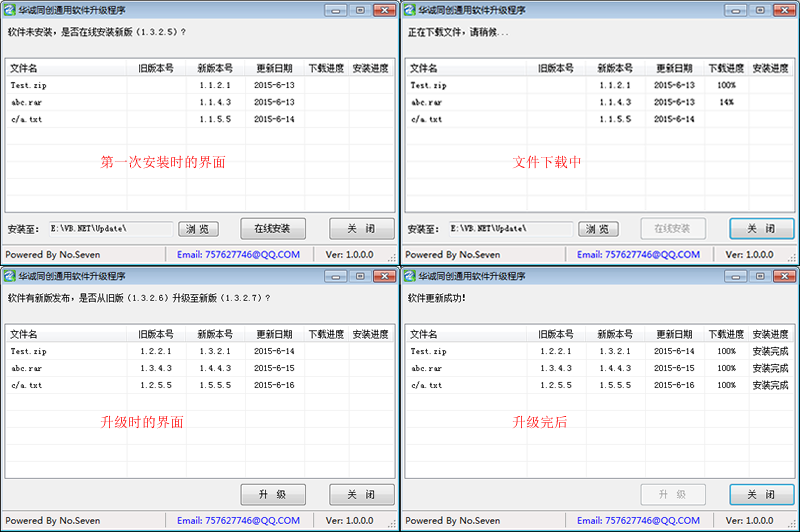
Task: Select abc.rar row in 软件未安装 window
Action: point(199,102)
